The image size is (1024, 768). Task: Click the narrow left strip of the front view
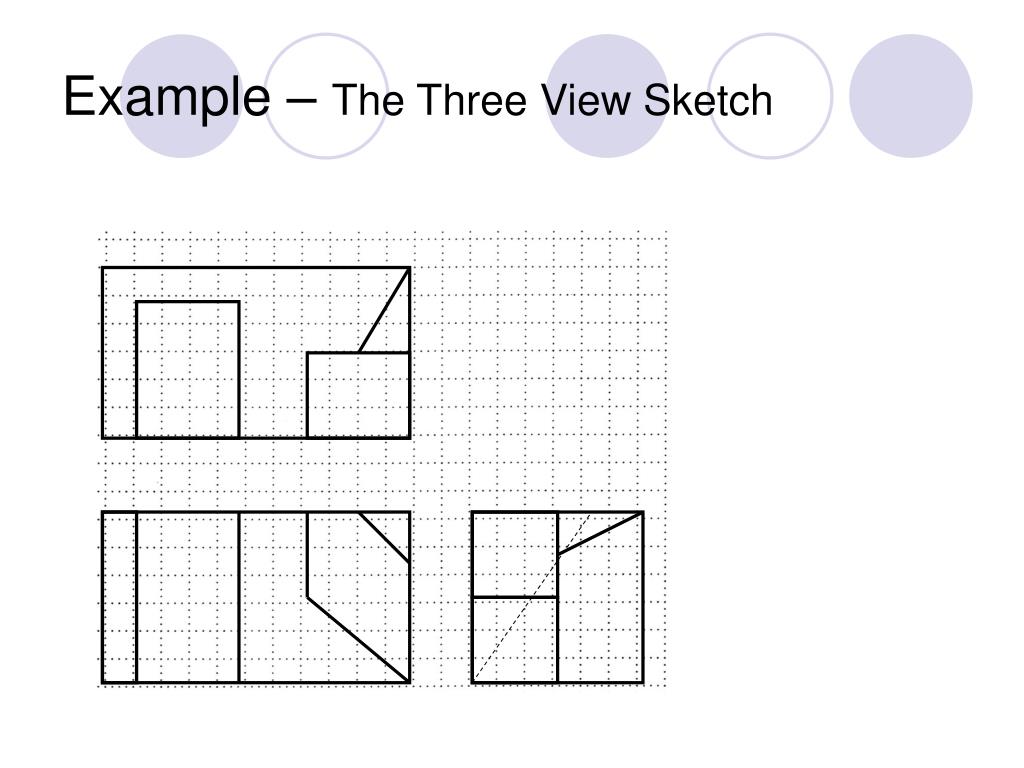pos(120,597)
